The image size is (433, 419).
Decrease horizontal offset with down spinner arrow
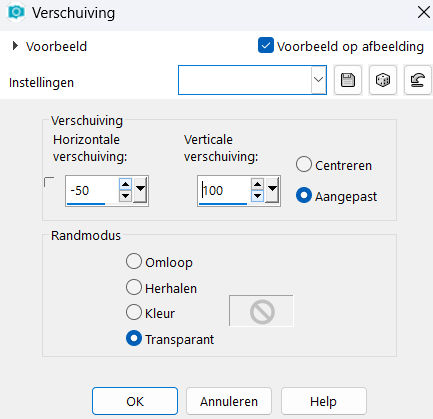point(125,196)
